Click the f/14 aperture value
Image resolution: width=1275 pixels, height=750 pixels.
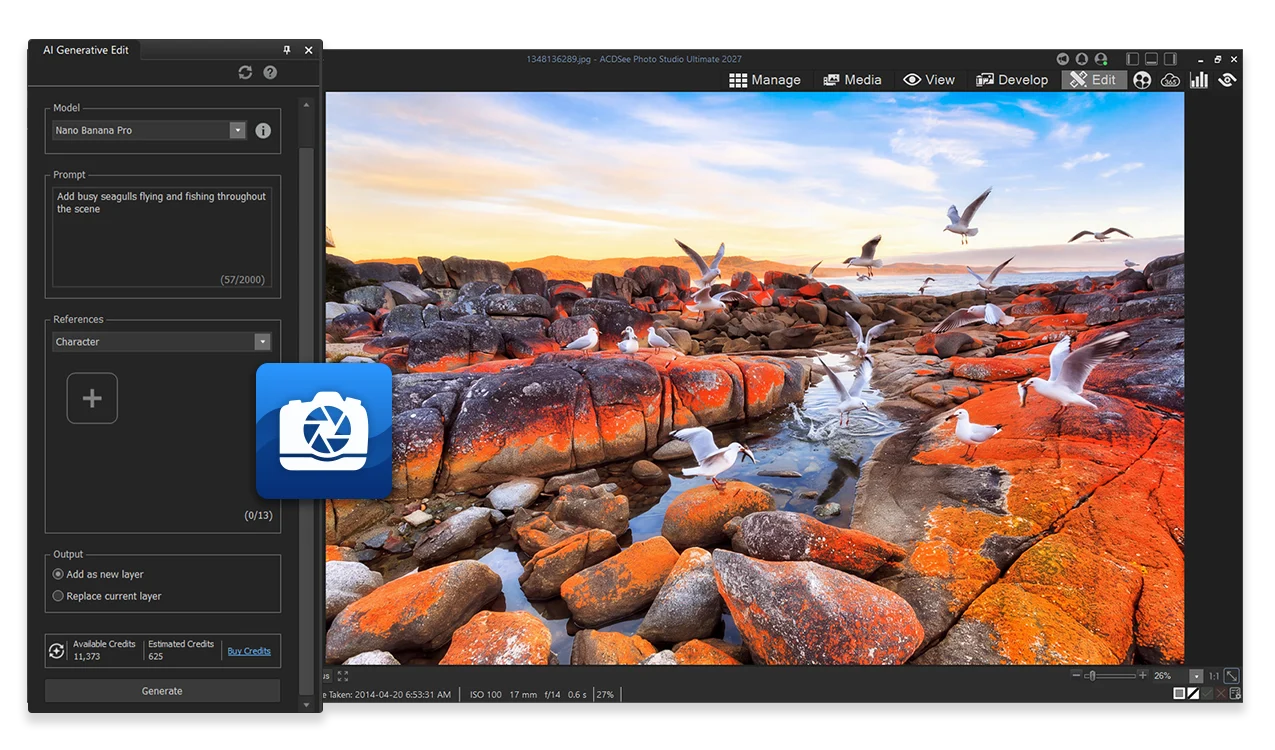coord(552,694)
